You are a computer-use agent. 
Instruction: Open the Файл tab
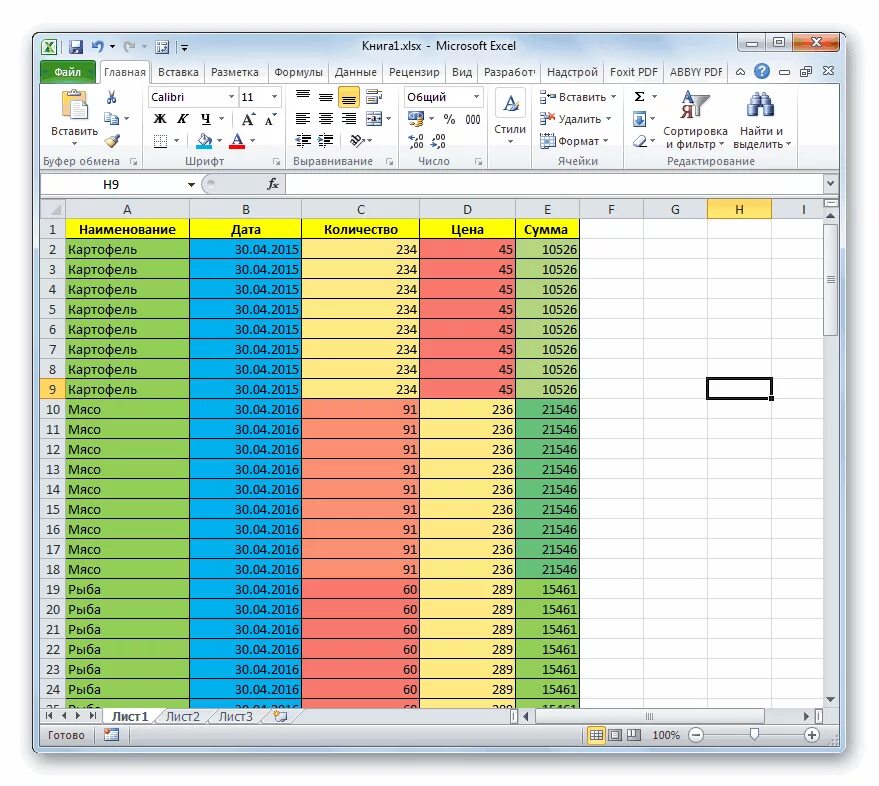(x=68, y=72)
